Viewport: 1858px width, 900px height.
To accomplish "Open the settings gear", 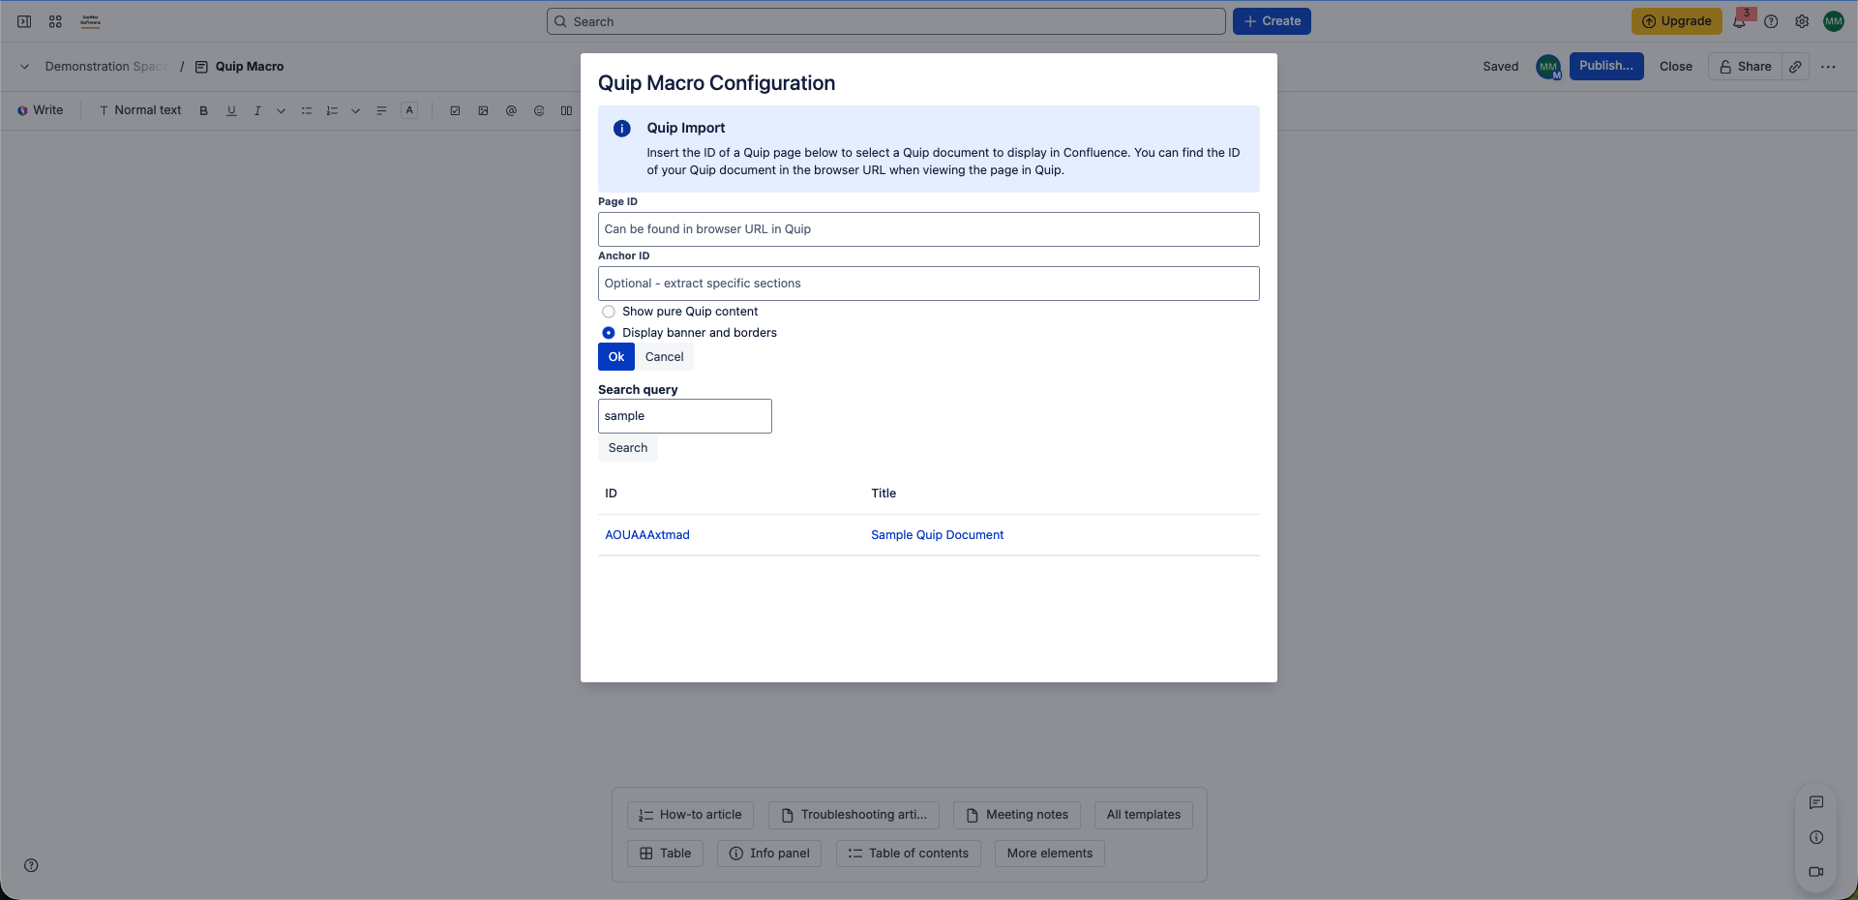I will tap(1802, 21).
